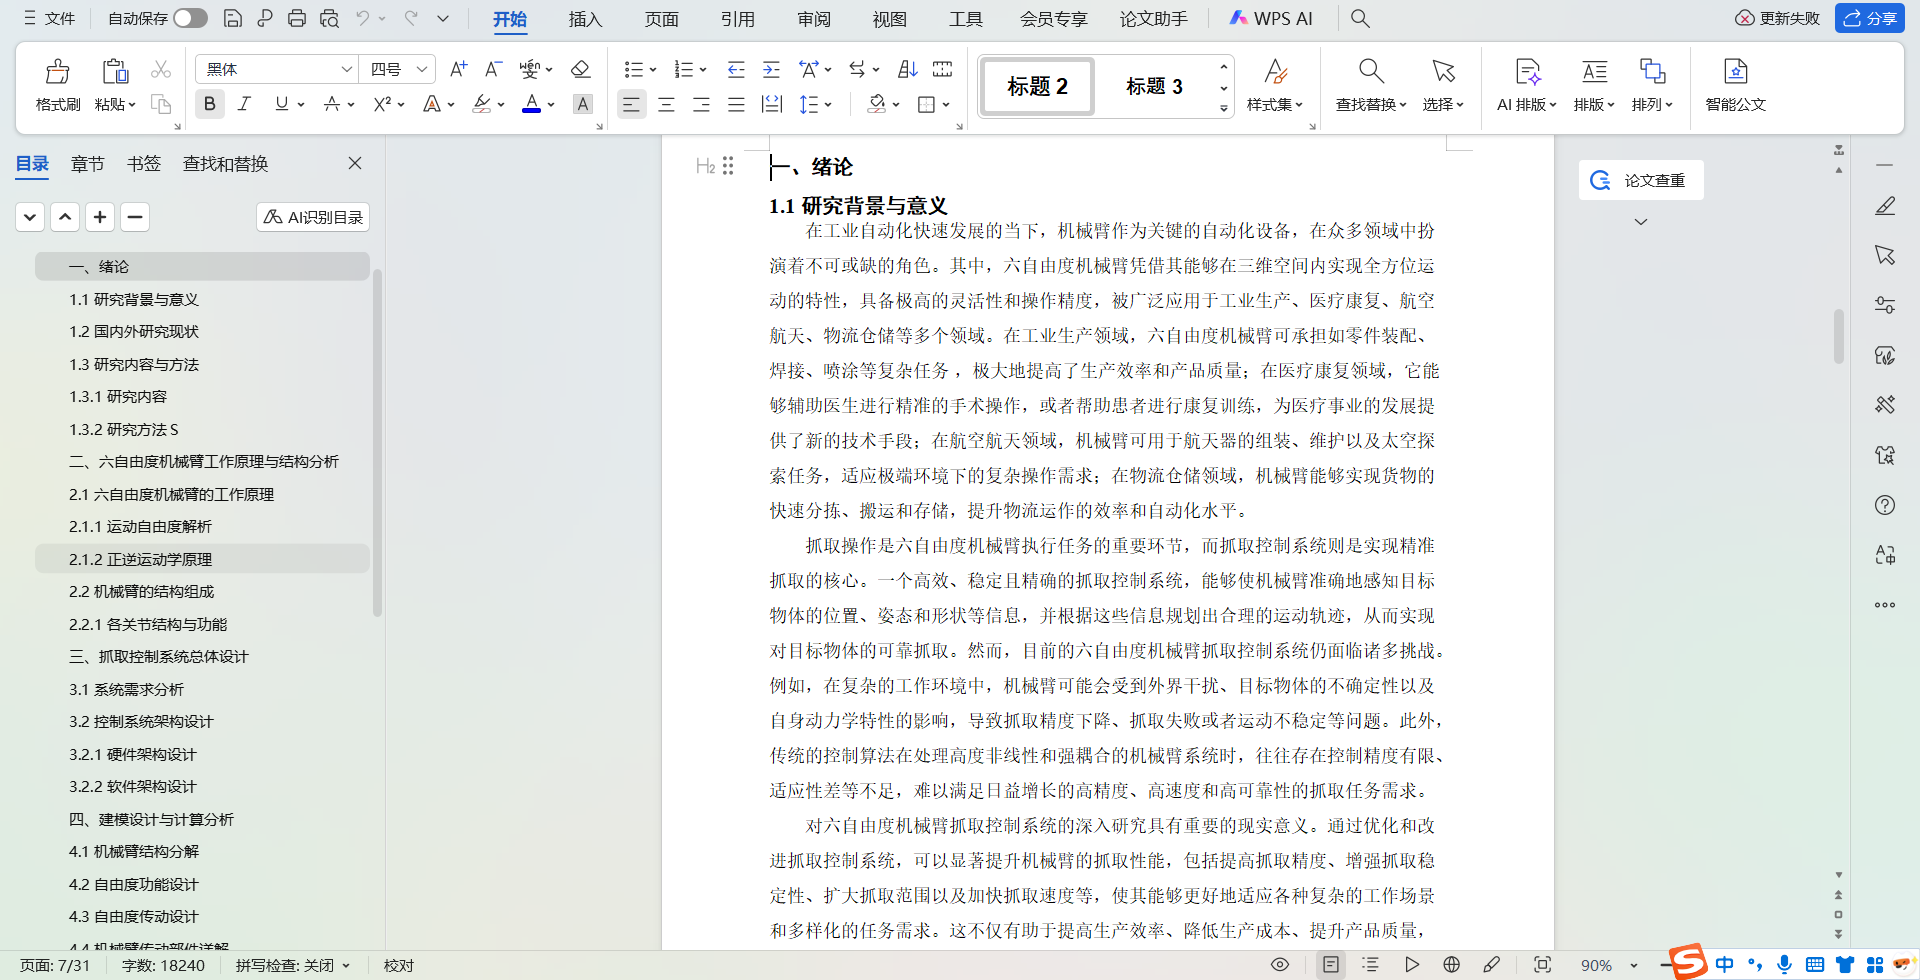
Task: Click the highlight color pen swatch
Action: [x=481, y=104]
